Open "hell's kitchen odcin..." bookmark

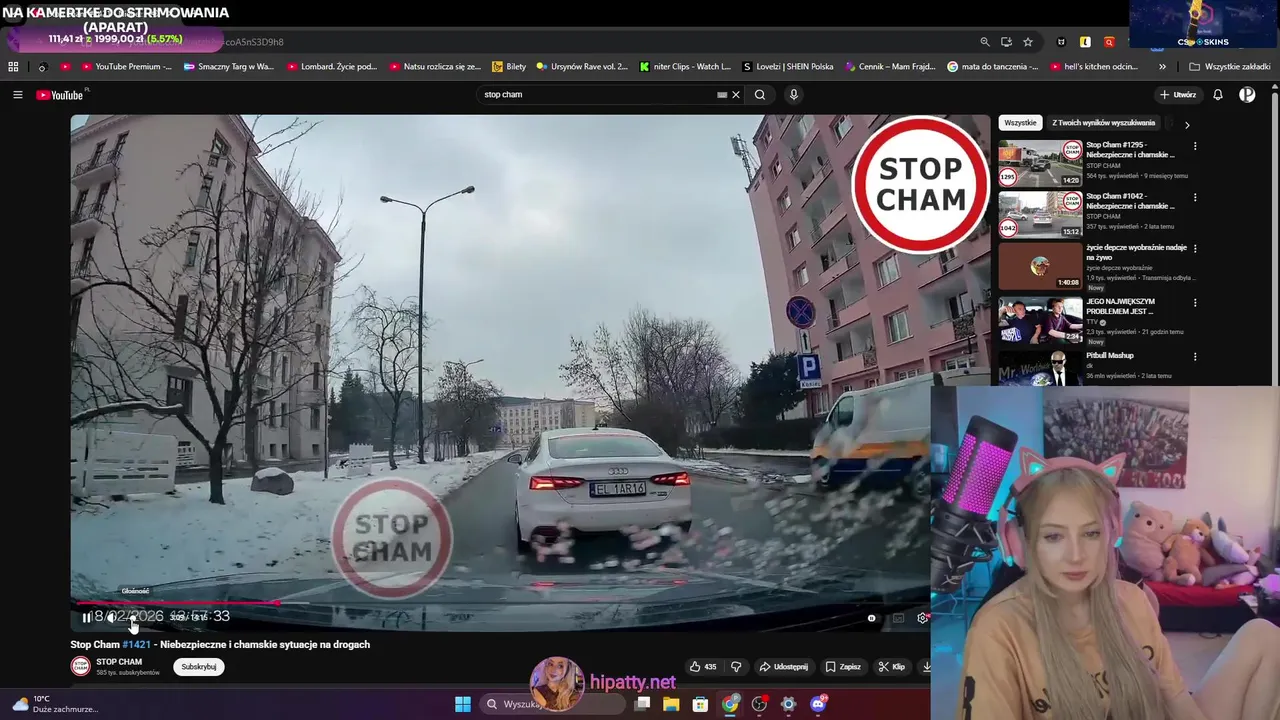coord(1094,67)
